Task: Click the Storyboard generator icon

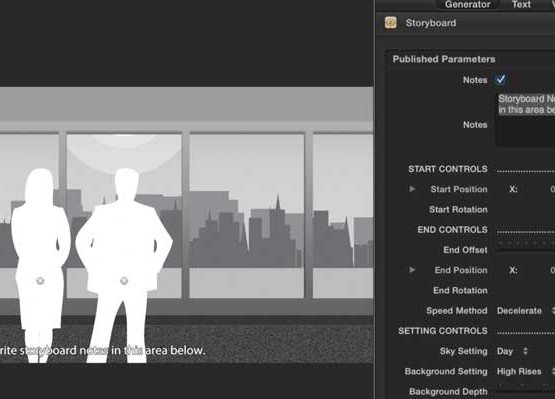Action: click(x=391, y=23)
